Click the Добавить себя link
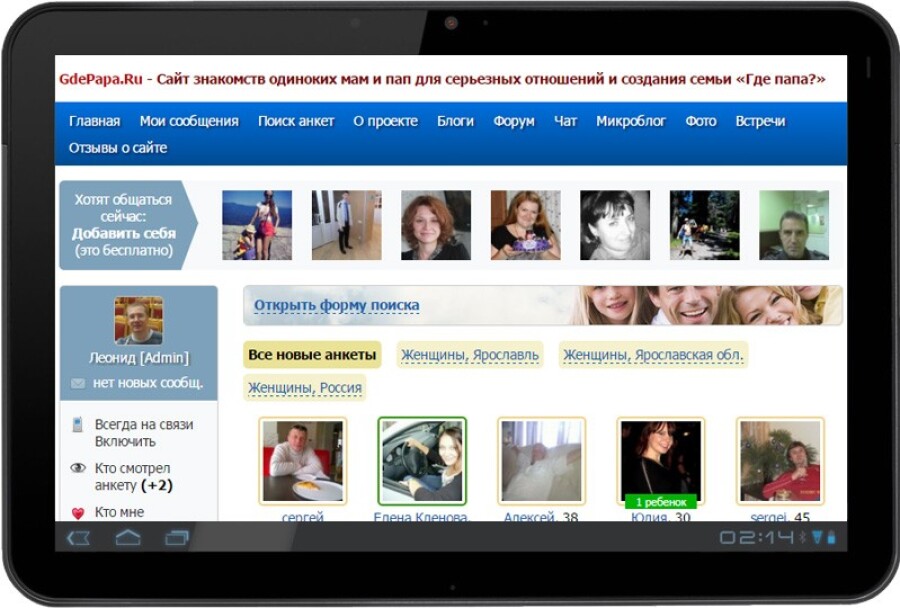Screen dimensions: 900x608 point(124,233)
